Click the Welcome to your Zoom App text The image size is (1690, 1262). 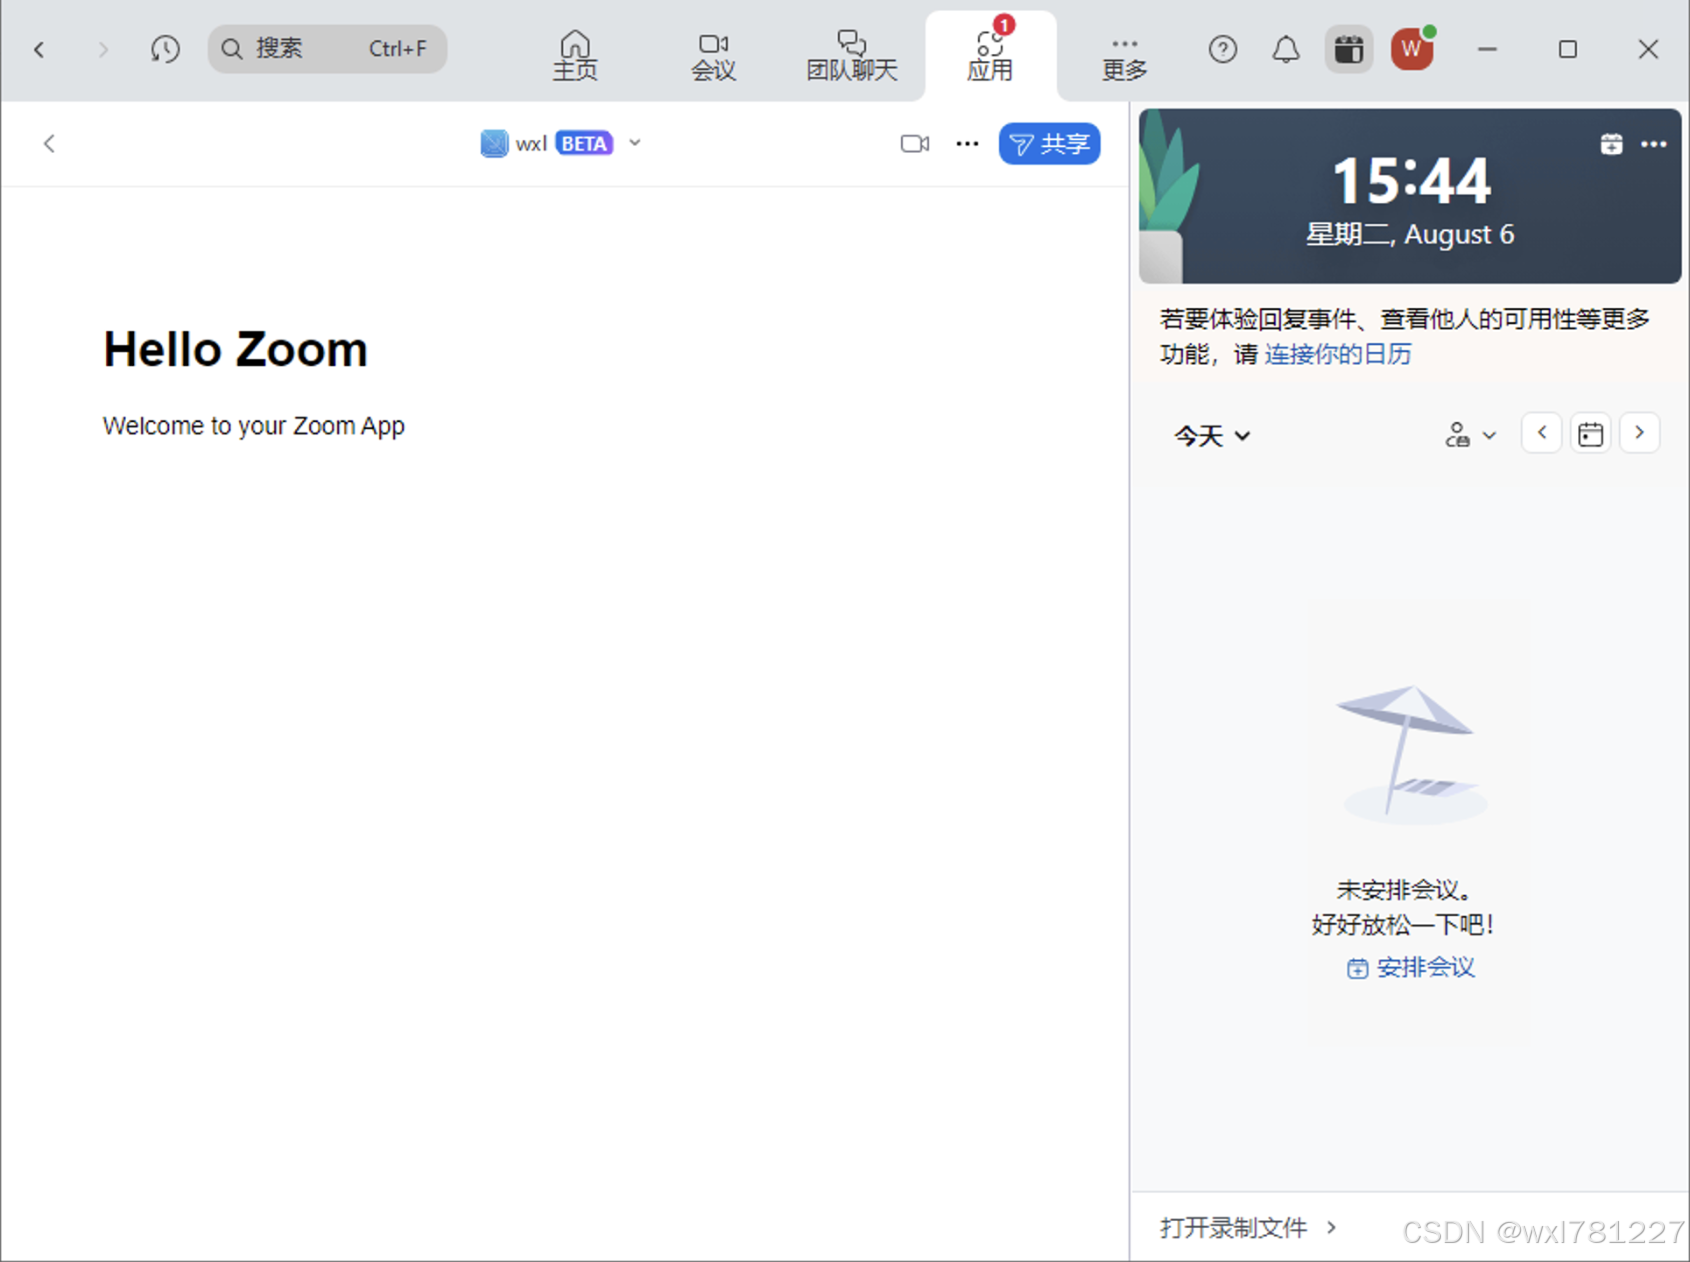pos(253,426)
